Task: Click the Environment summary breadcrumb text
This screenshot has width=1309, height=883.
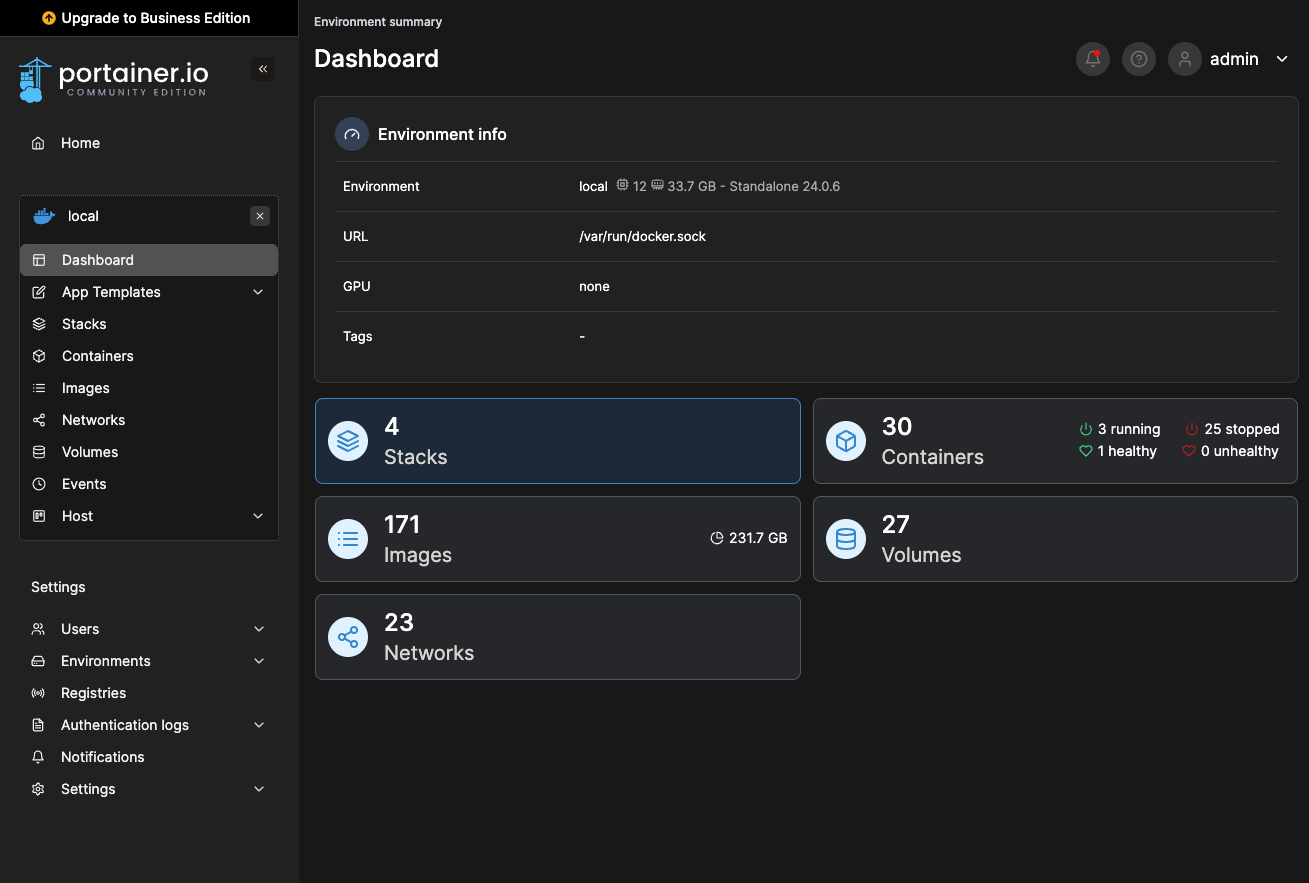Action: (378, 21)
